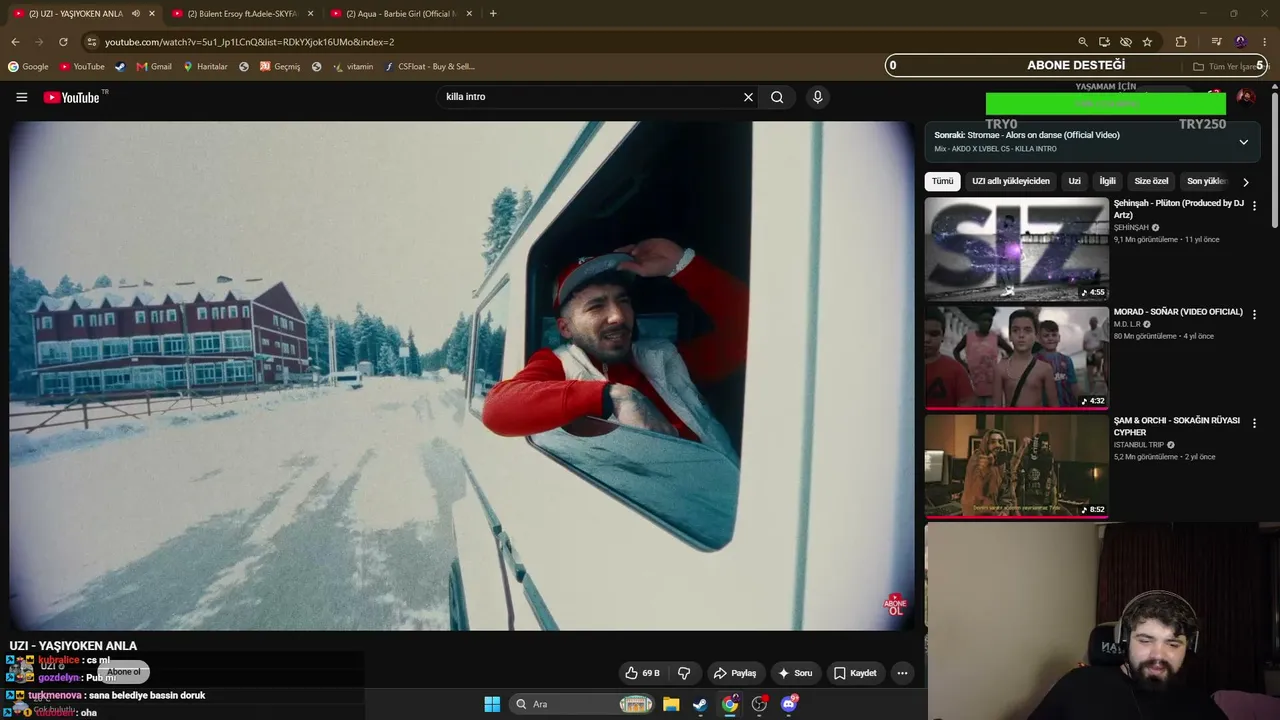
Task: Dislike the UZI video
Action: pyautogui.click(x=684, y=673)
